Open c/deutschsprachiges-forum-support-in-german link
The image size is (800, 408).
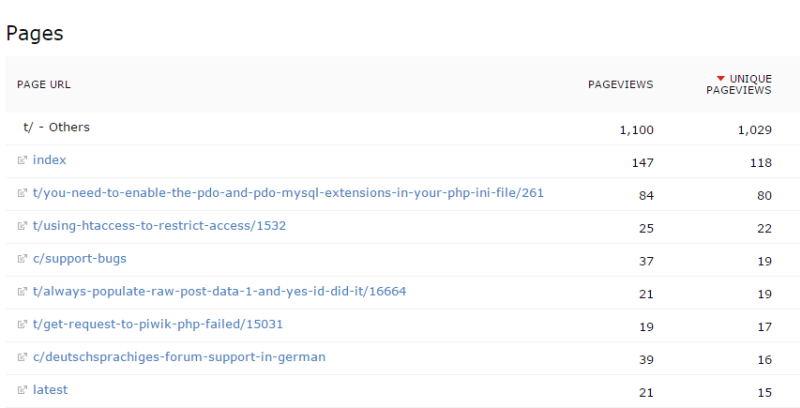[179, 357]
